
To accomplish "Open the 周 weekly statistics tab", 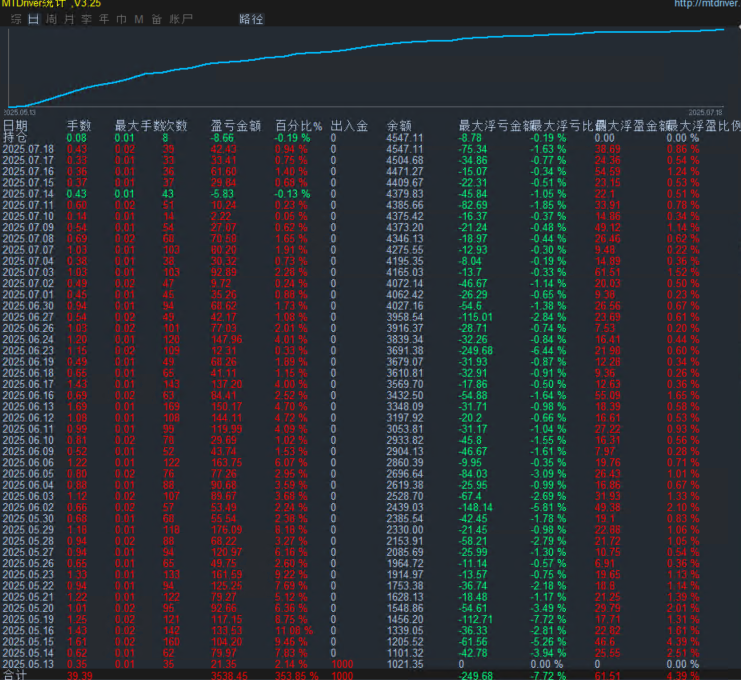I will tap(52, 19).
